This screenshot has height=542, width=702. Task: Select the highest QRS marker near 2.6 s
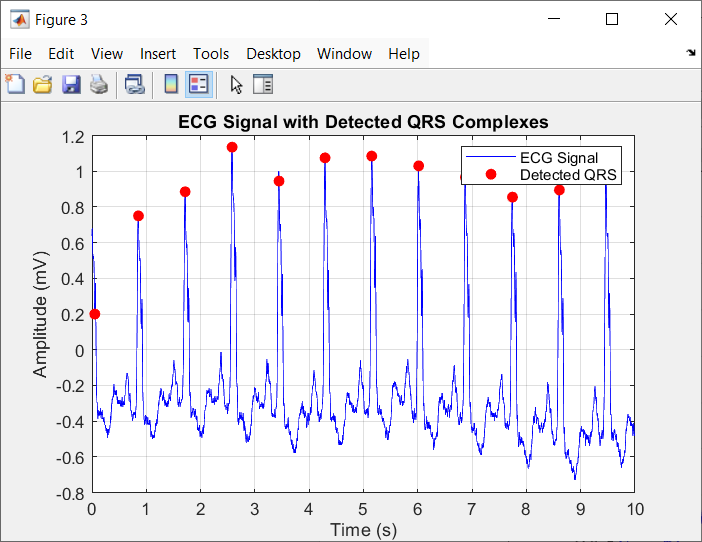232,147
